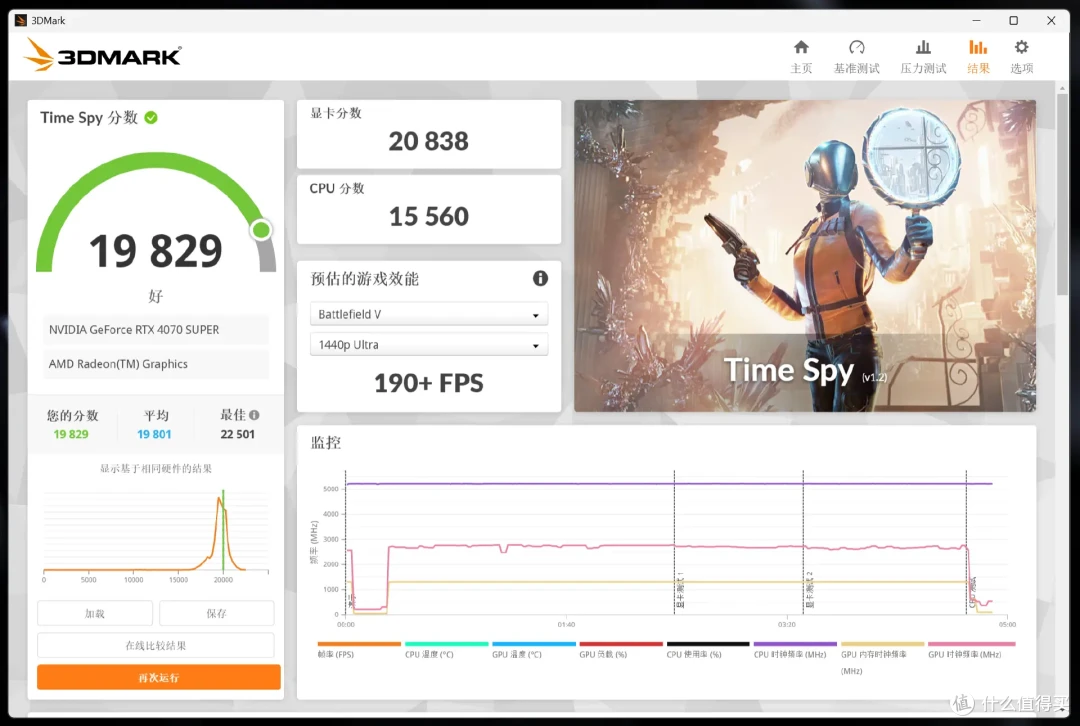Image resolution: width=1080 pixels, height=726 pixels.
Task: Click the green knob on score gauge
Action: tap(261, 229)
